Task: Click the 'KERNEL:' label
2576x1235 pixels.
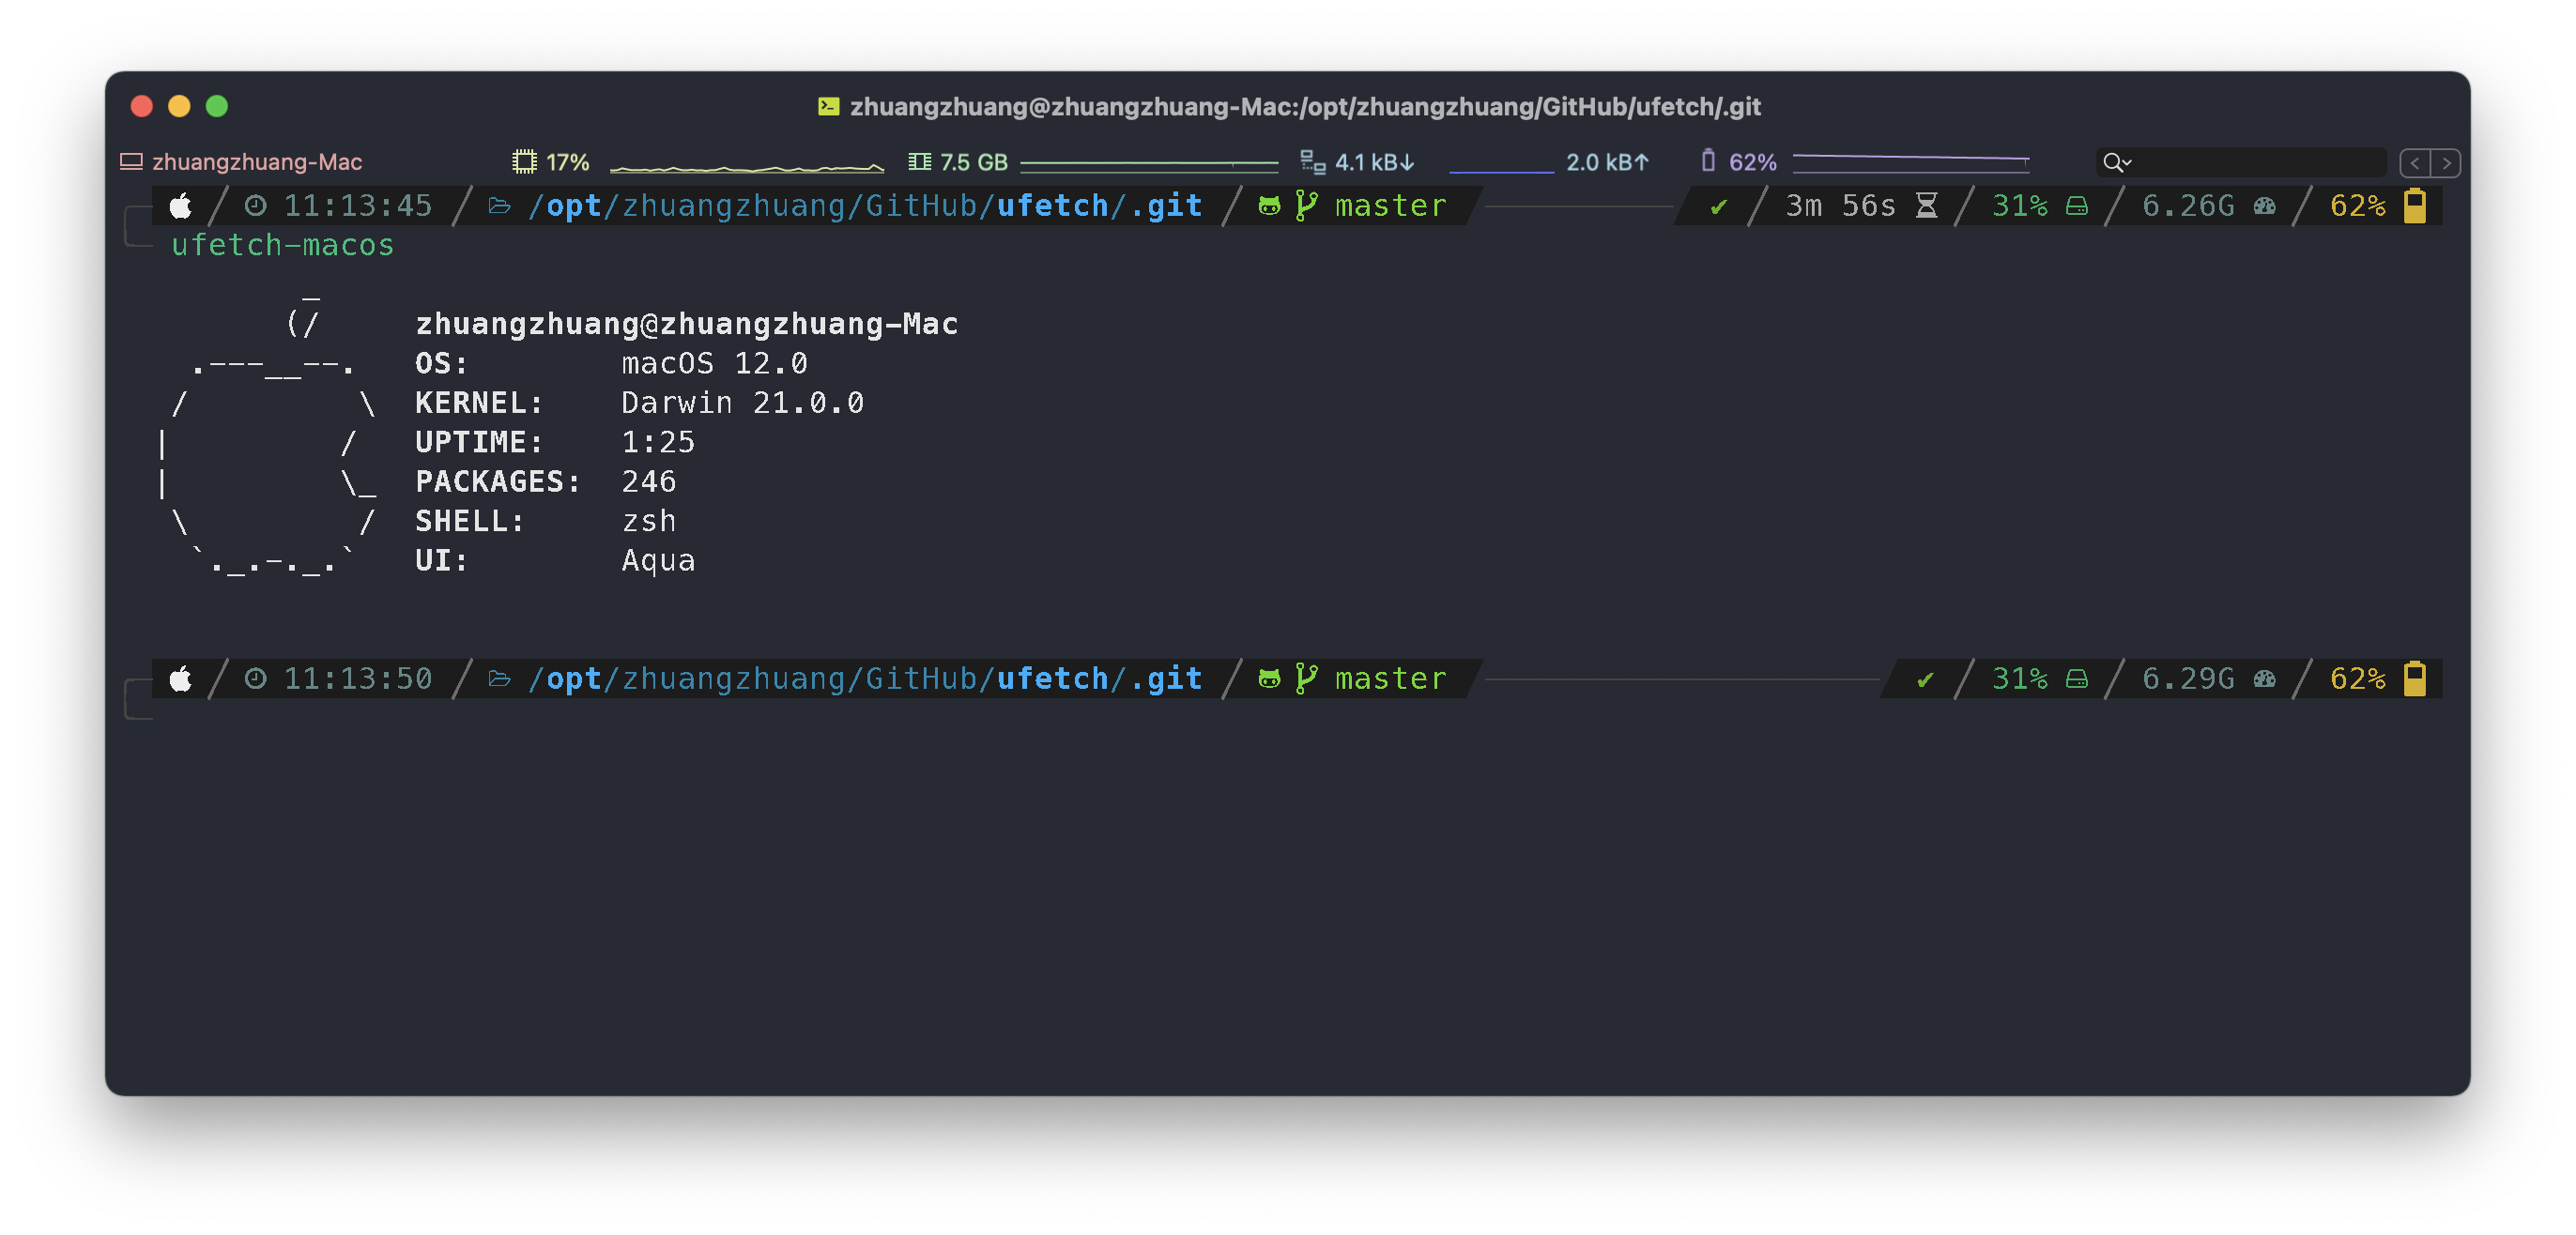Action: (x=479, y=403)
